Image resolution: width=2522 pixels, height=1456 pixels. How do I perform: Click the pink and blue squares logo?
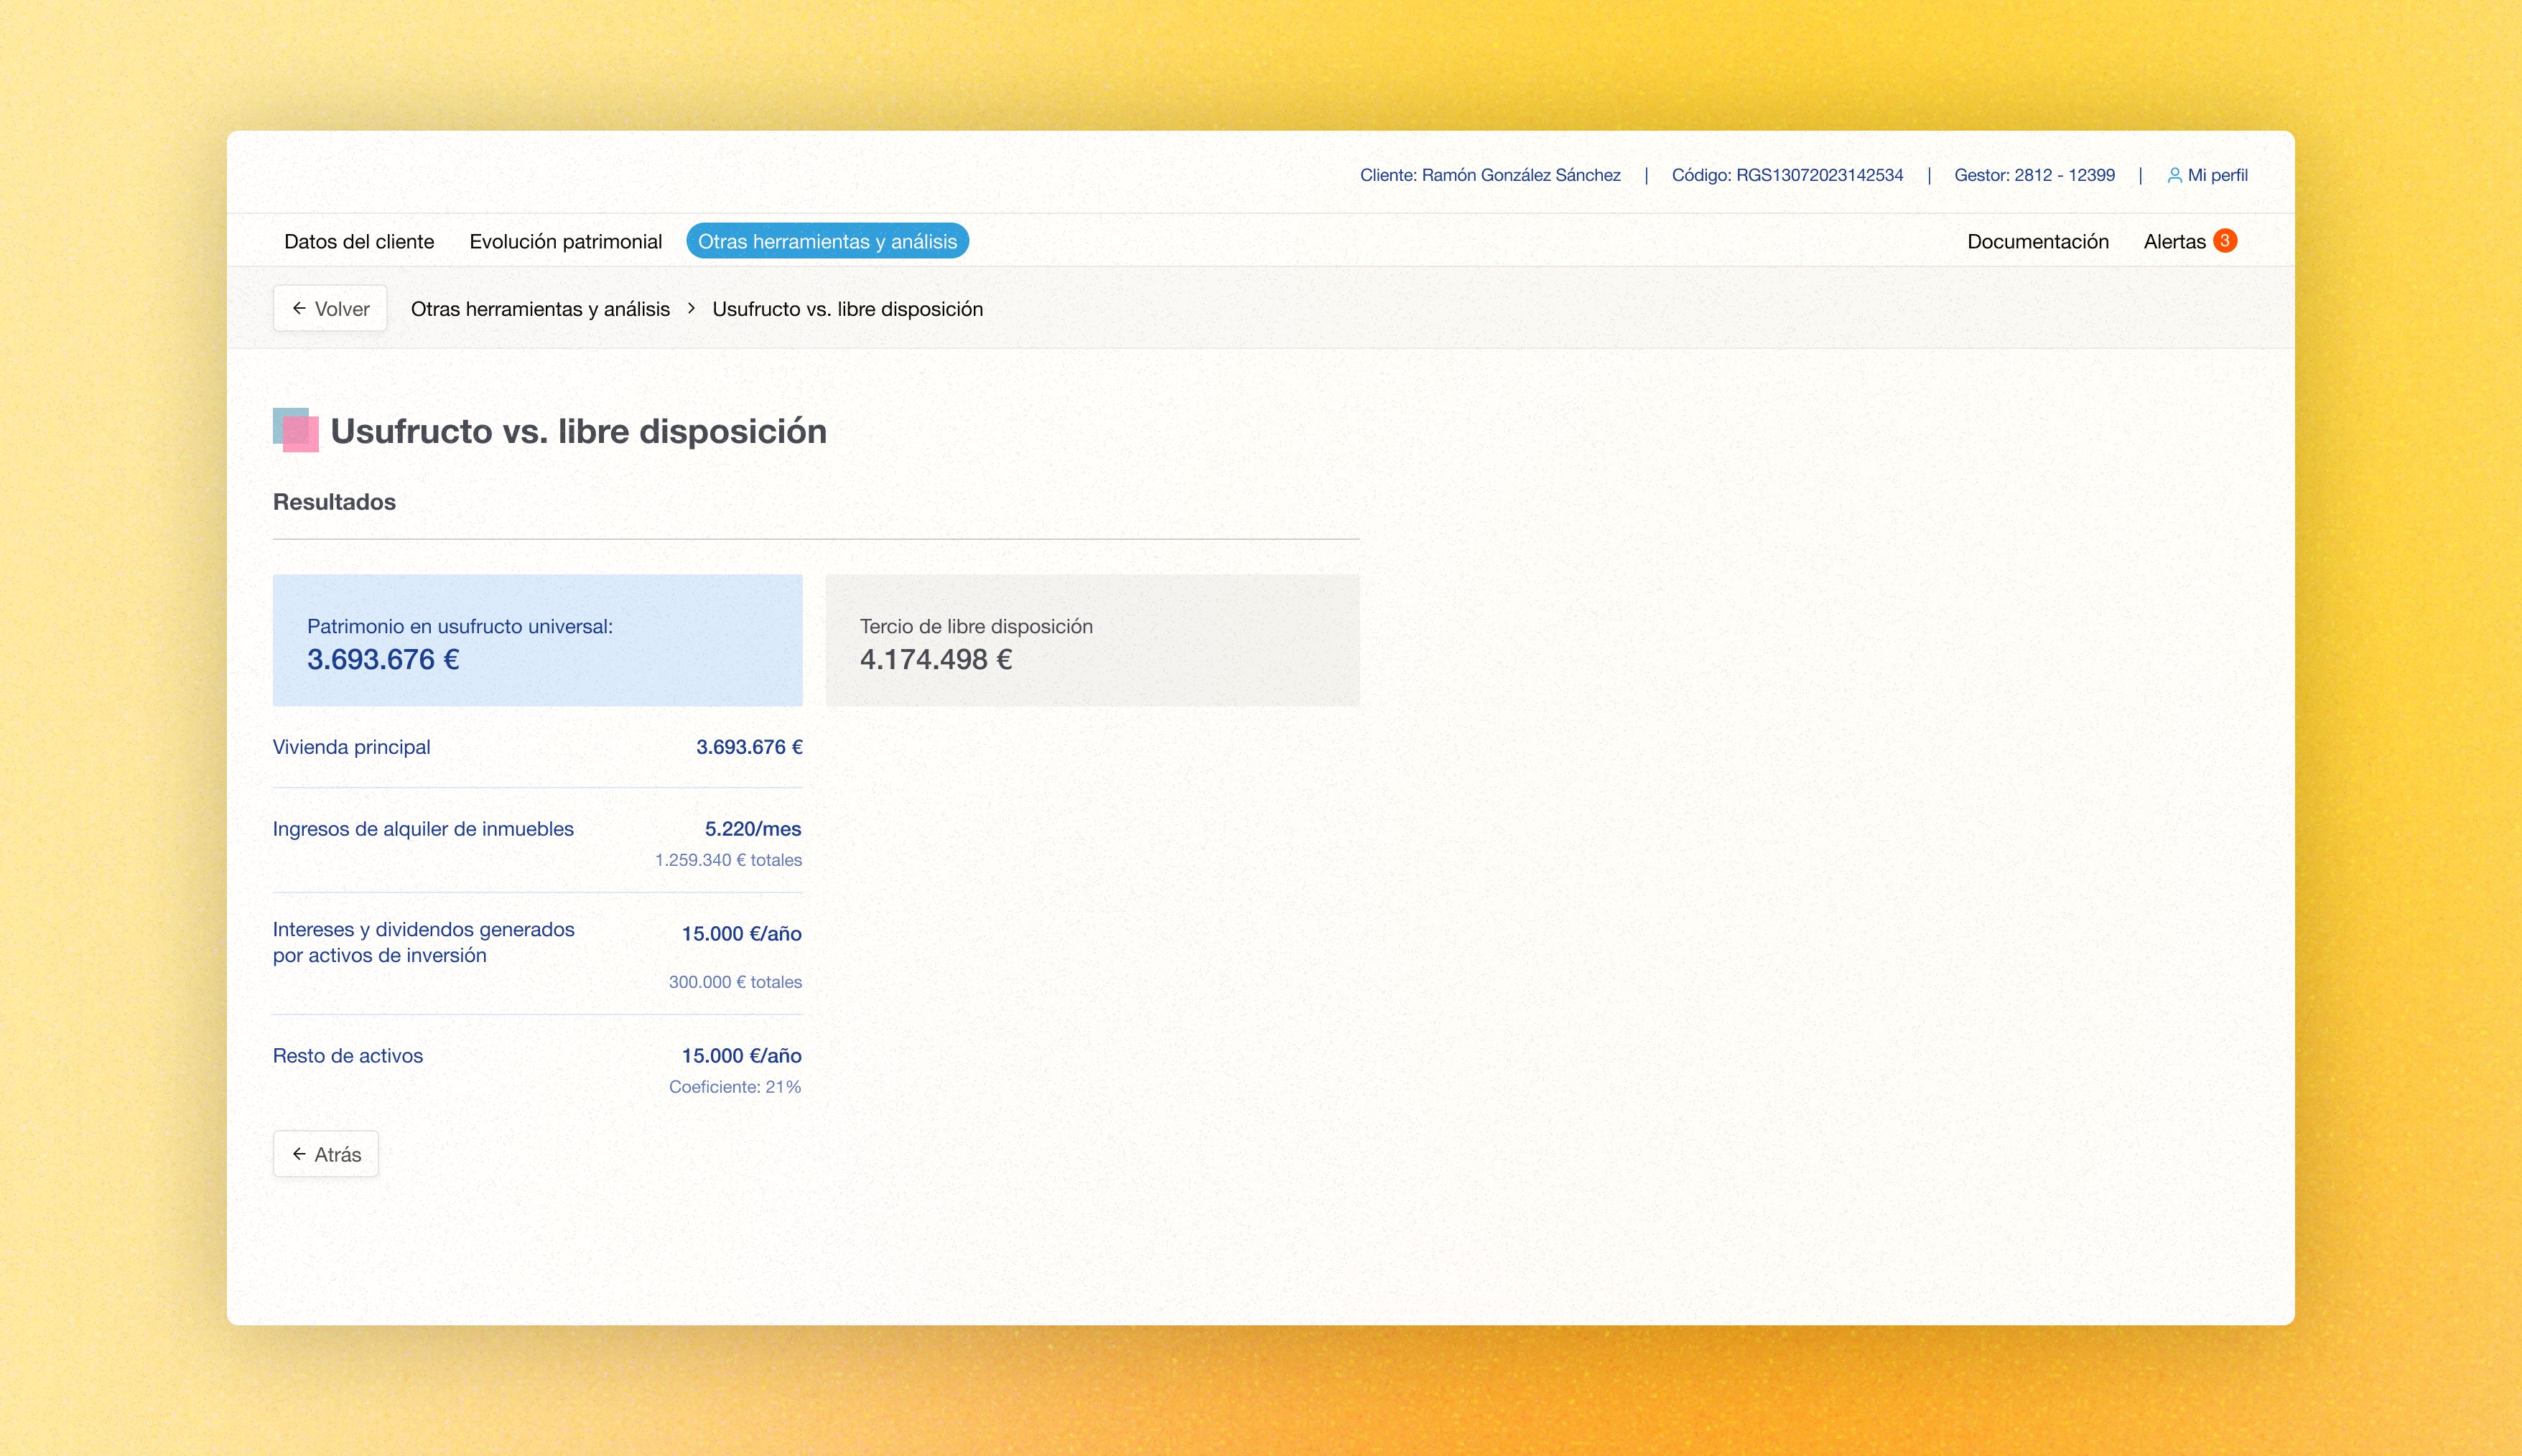click(296, 430)
